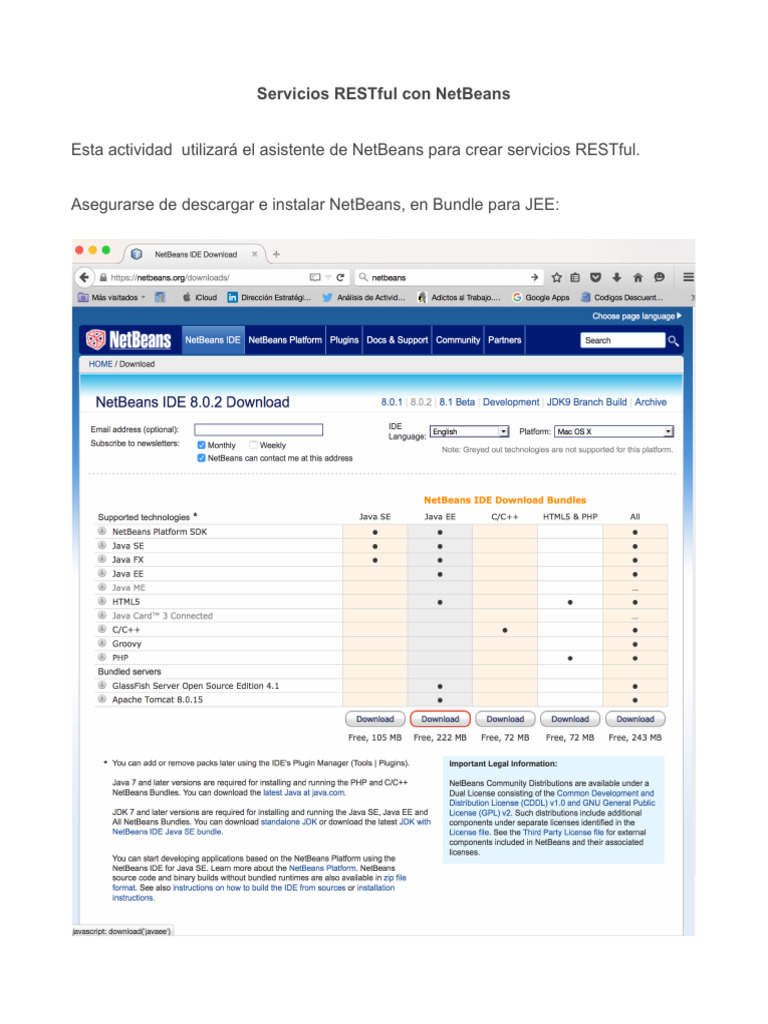Expand Más visitados bookmarks folder

click(112, 297)
